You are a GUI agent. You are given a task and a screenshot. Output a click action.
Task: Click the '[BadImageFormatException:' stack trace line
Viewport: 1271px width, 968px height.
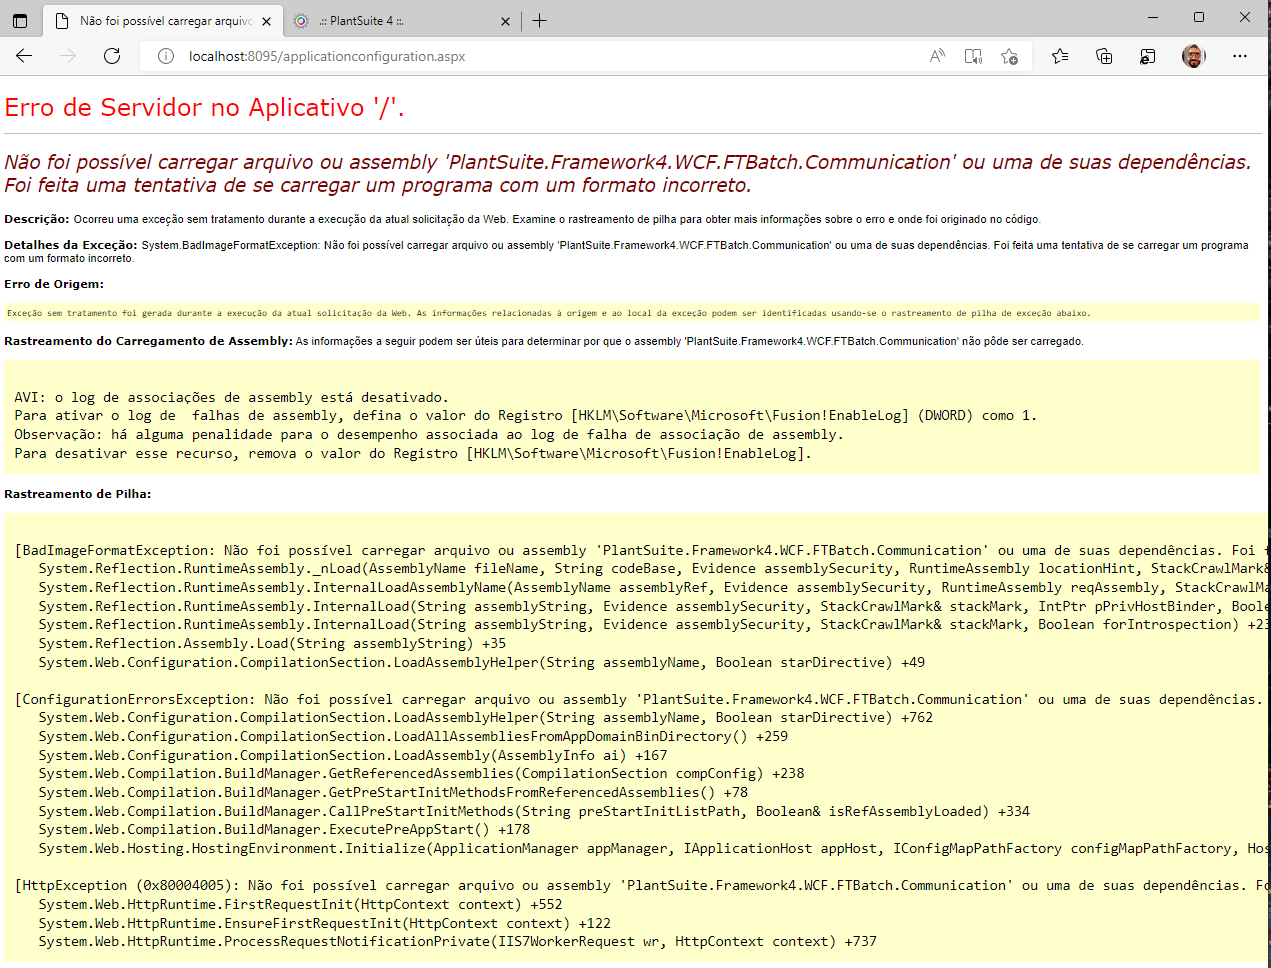point(642,550)
